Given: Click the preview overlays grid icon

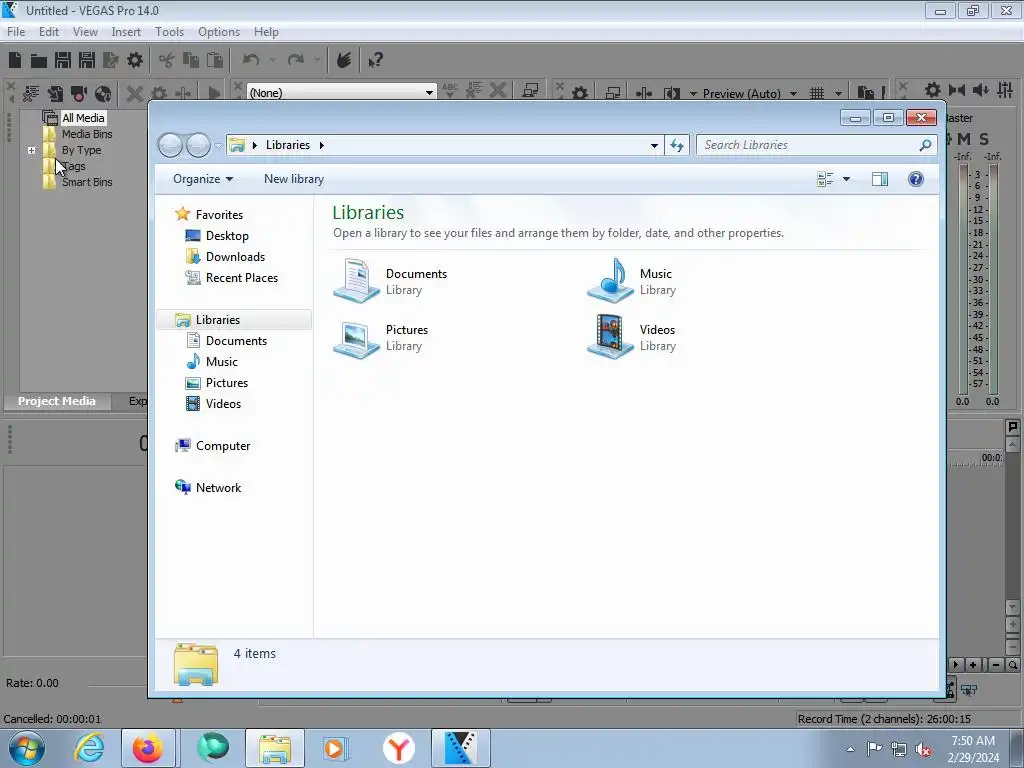Looking at the screenshot, I should pyautogui.click(x=817, y=93).
